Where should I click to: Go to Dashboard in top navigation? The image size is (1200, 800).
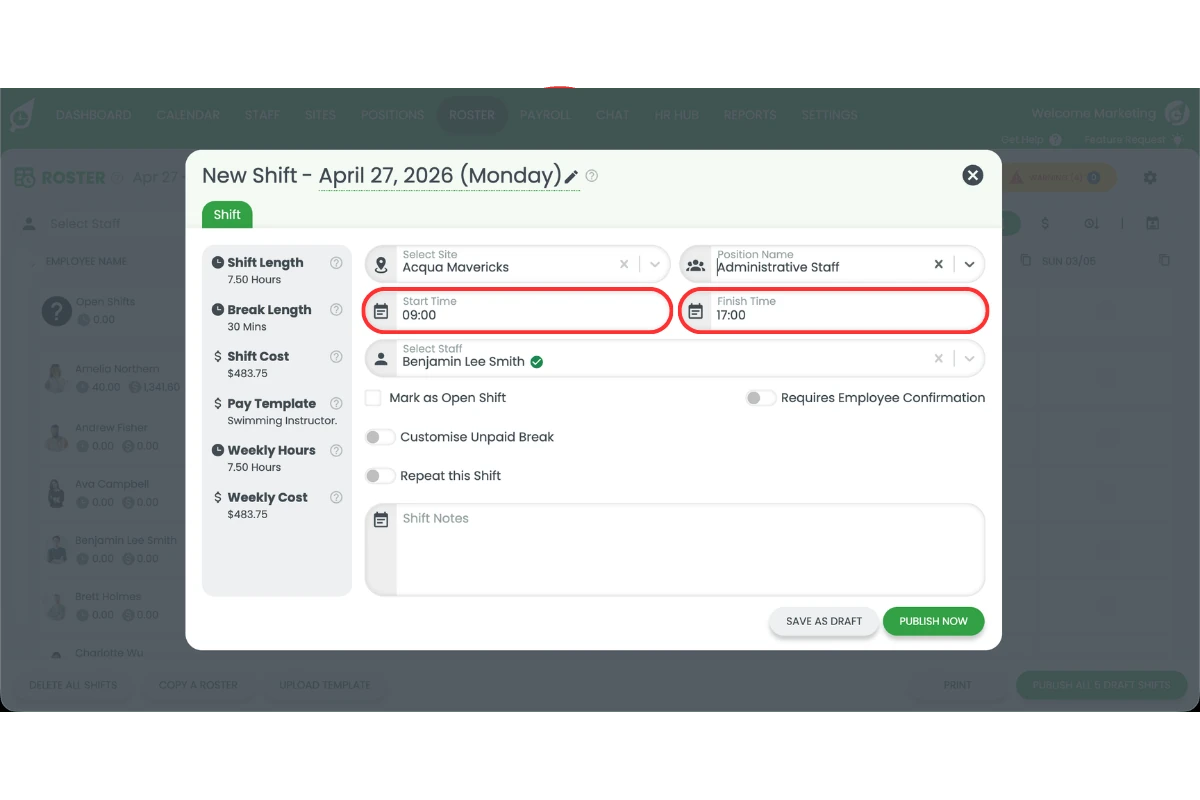click(94, 115)
